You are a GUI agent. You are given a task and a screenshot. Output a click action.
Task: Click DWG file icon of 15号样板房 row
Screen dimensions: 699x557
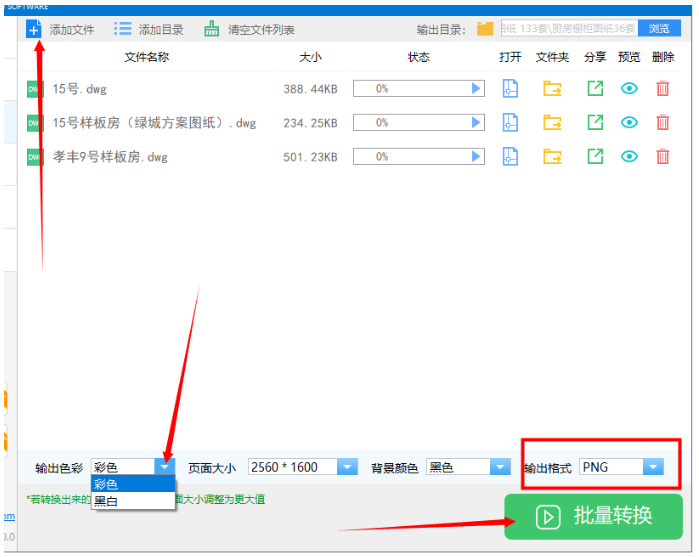[x=35, y=123]
